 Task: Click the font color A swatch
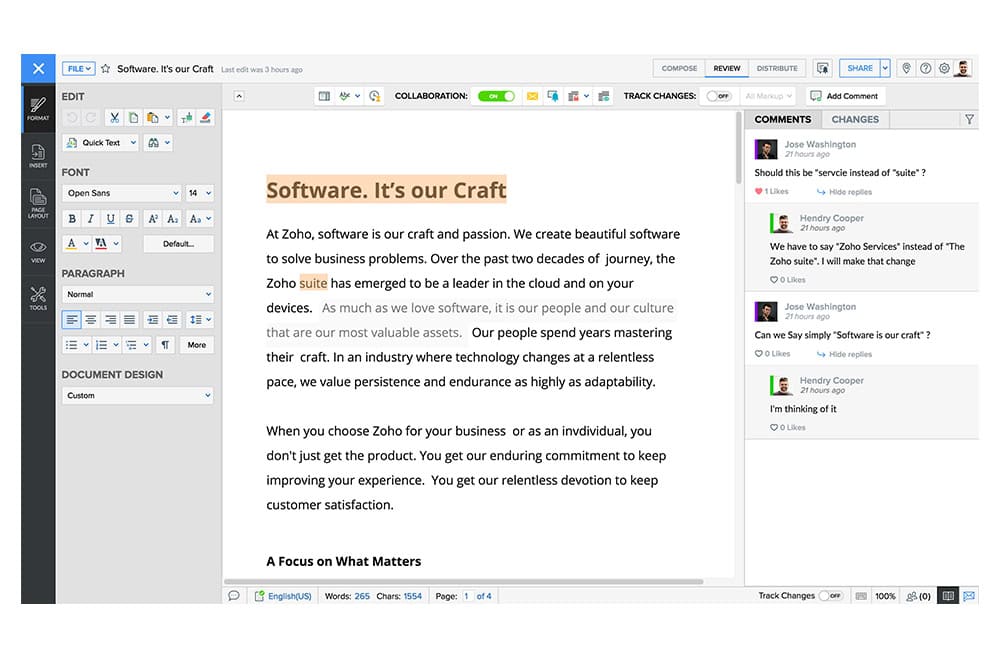[71, 244]
